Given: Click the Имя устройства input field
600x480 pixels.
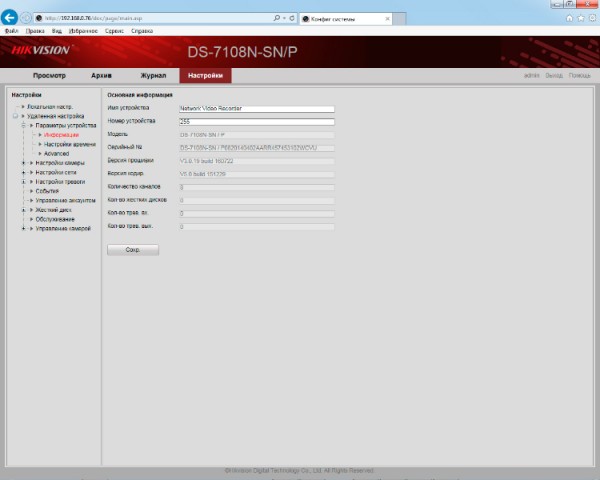Looking at the screenshot, I should click(x=257, y=109).
